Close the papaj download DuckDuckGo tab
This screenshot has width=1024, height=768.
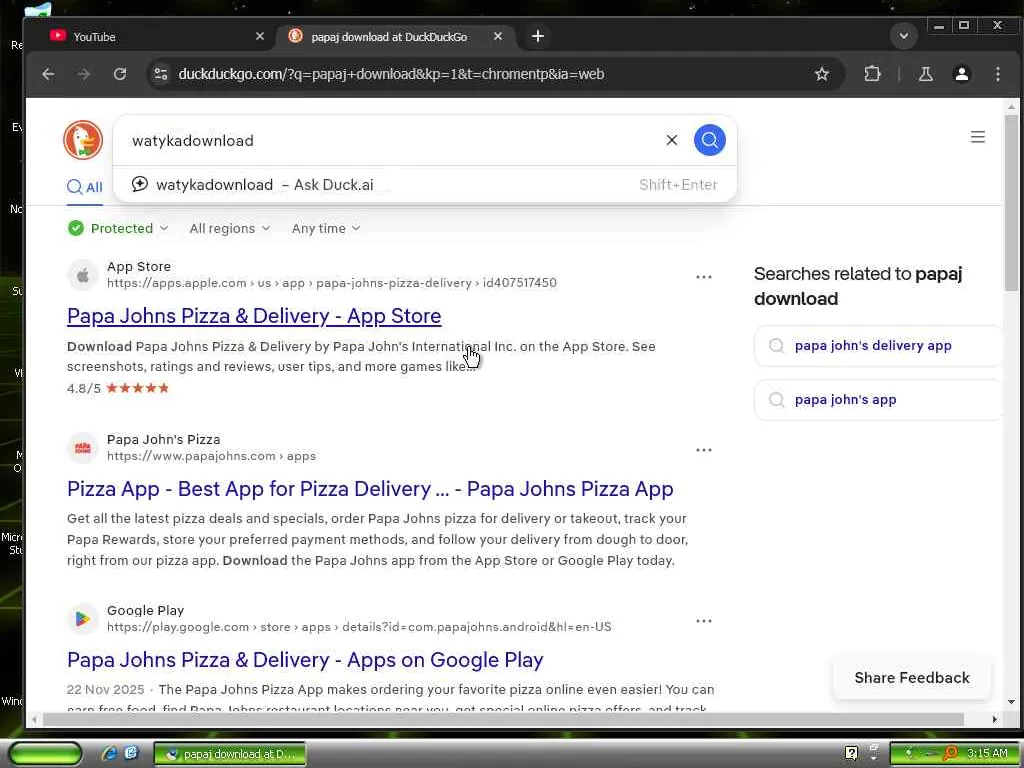pos(498,37)
